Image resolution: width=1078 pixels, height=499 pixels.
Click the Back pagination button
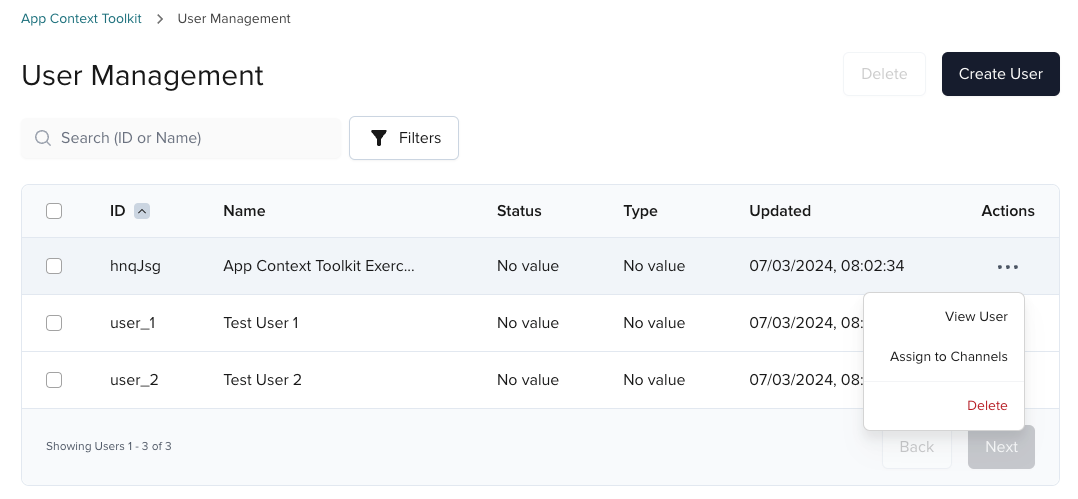click(x=916, y=447)
